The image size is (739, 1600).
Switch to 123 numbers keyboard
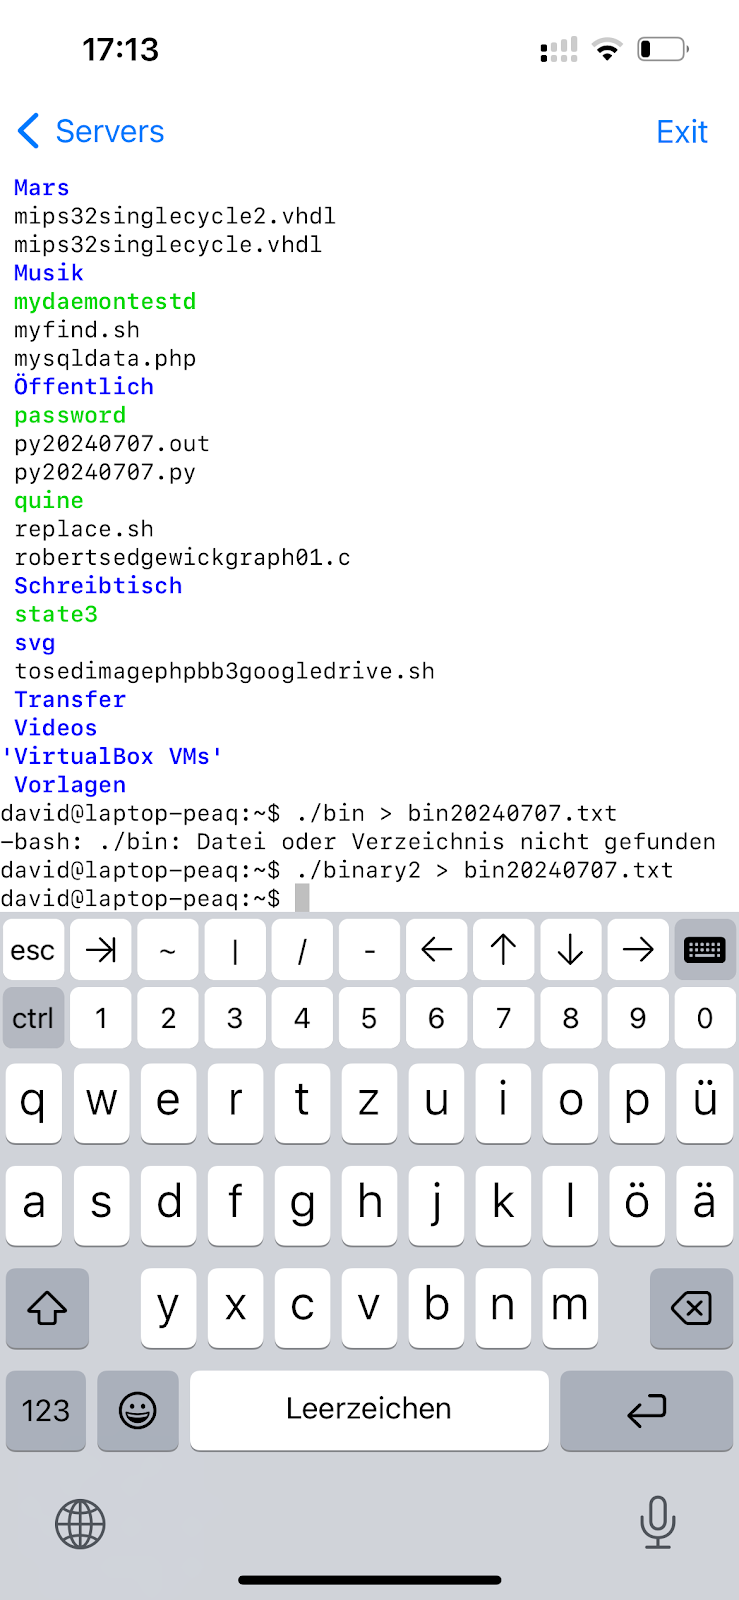[46, 1410]
